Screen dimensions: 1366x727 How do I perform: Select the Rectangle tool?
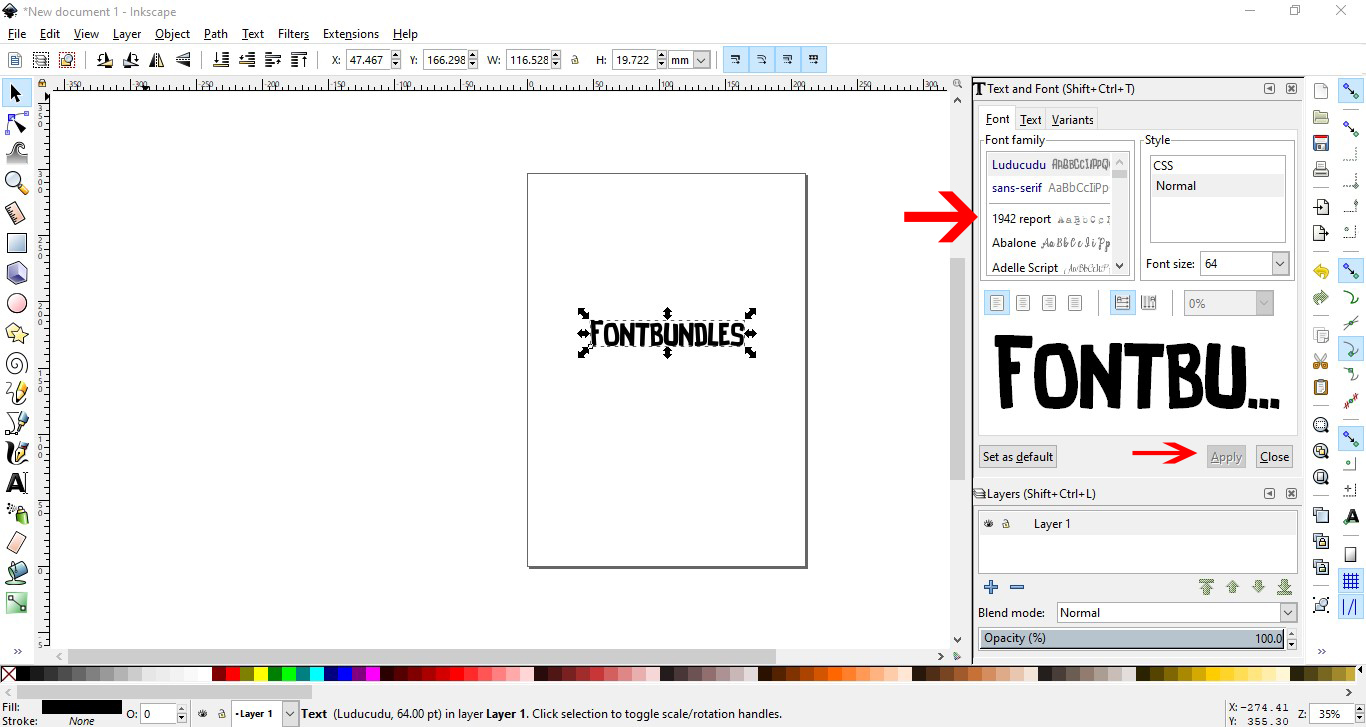point(16,243)
